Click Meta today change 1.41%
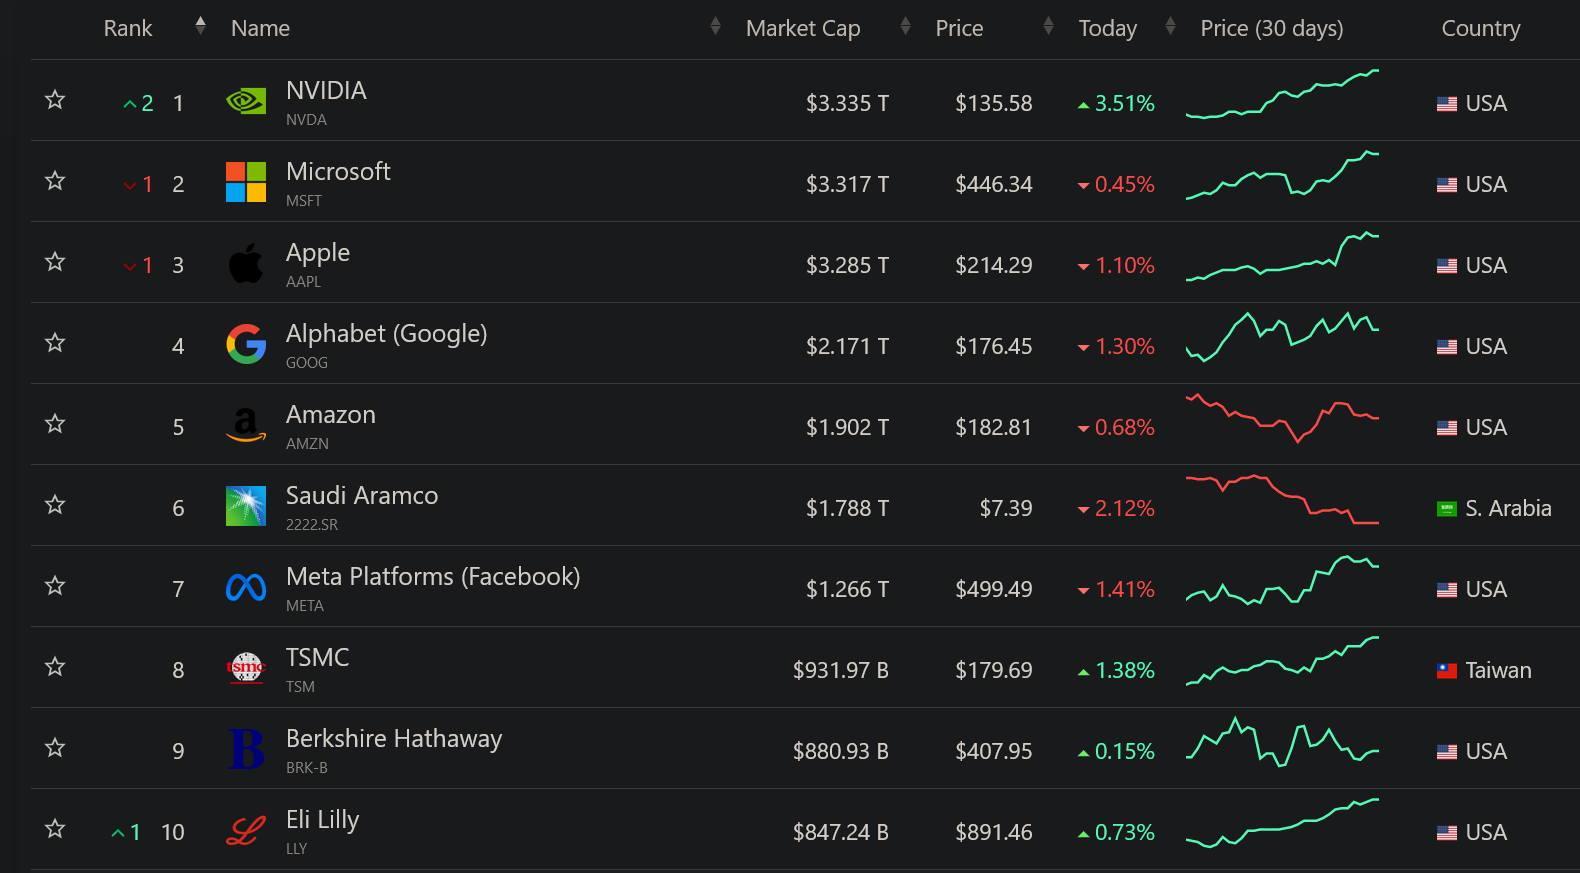 pos(1116,590)
